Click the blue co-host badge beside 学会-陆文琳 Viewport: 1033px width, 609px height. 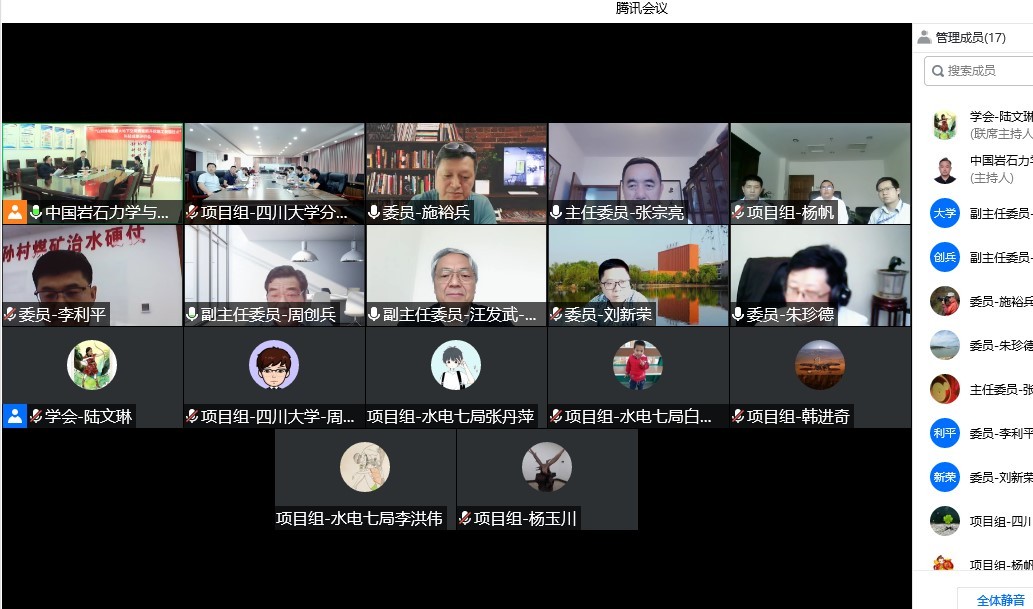(x=14, y=416)
